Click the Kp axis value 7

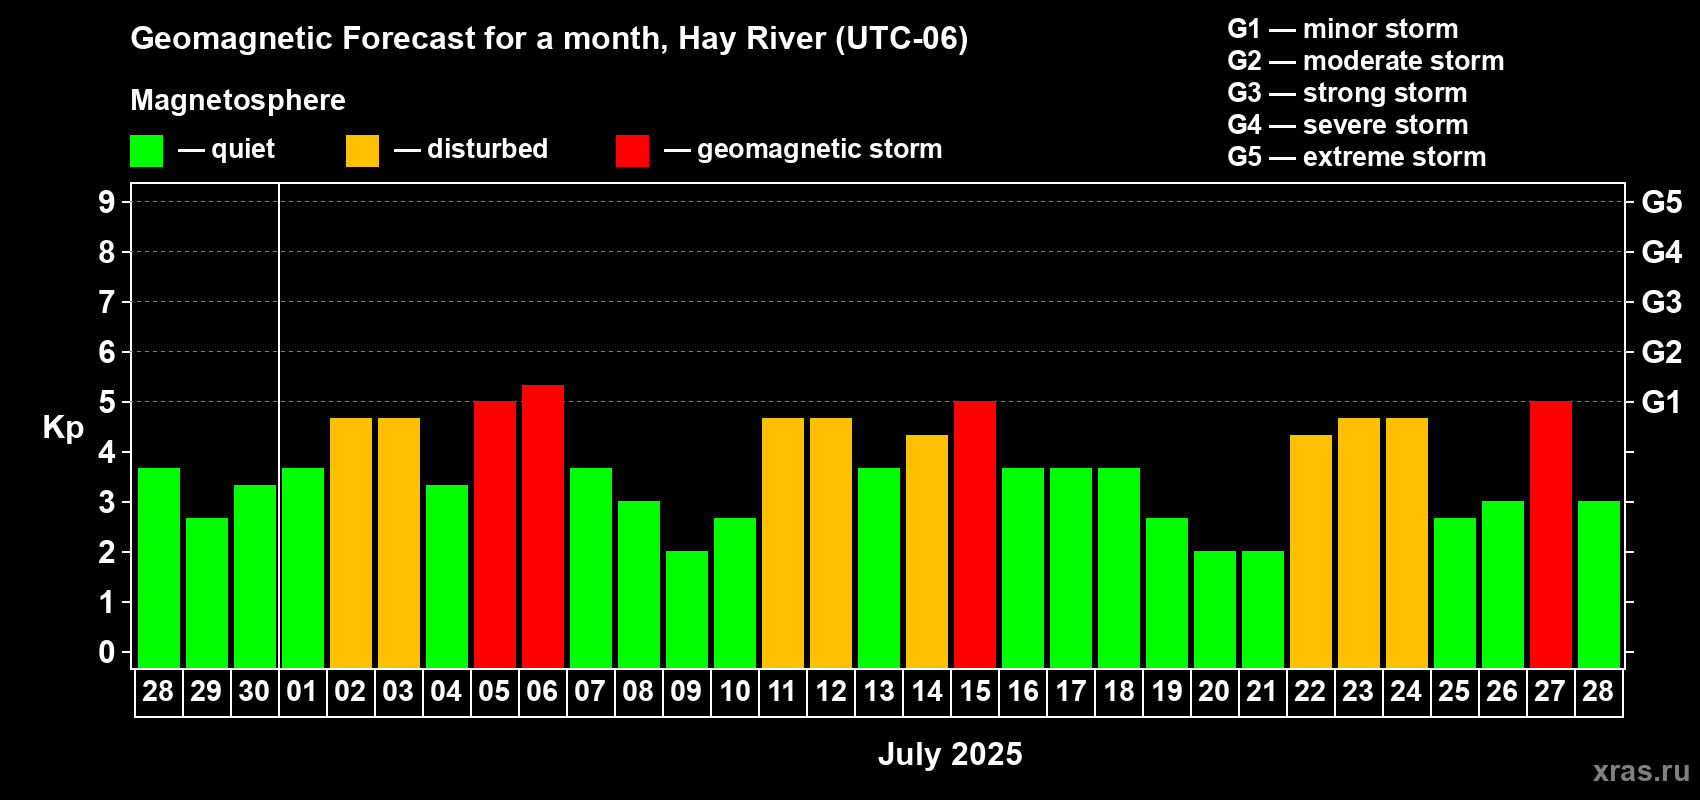click(x=107, y=302)
